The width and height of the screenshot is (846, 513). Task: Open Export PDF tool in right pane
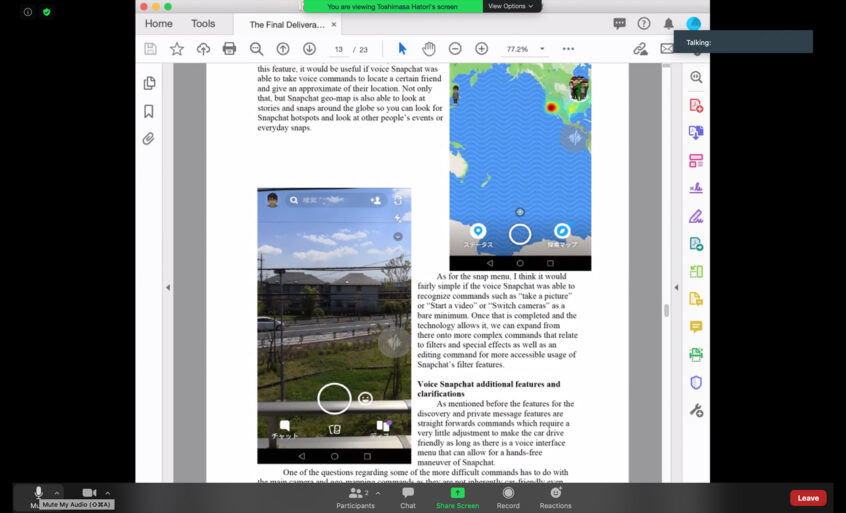point(696,133)
